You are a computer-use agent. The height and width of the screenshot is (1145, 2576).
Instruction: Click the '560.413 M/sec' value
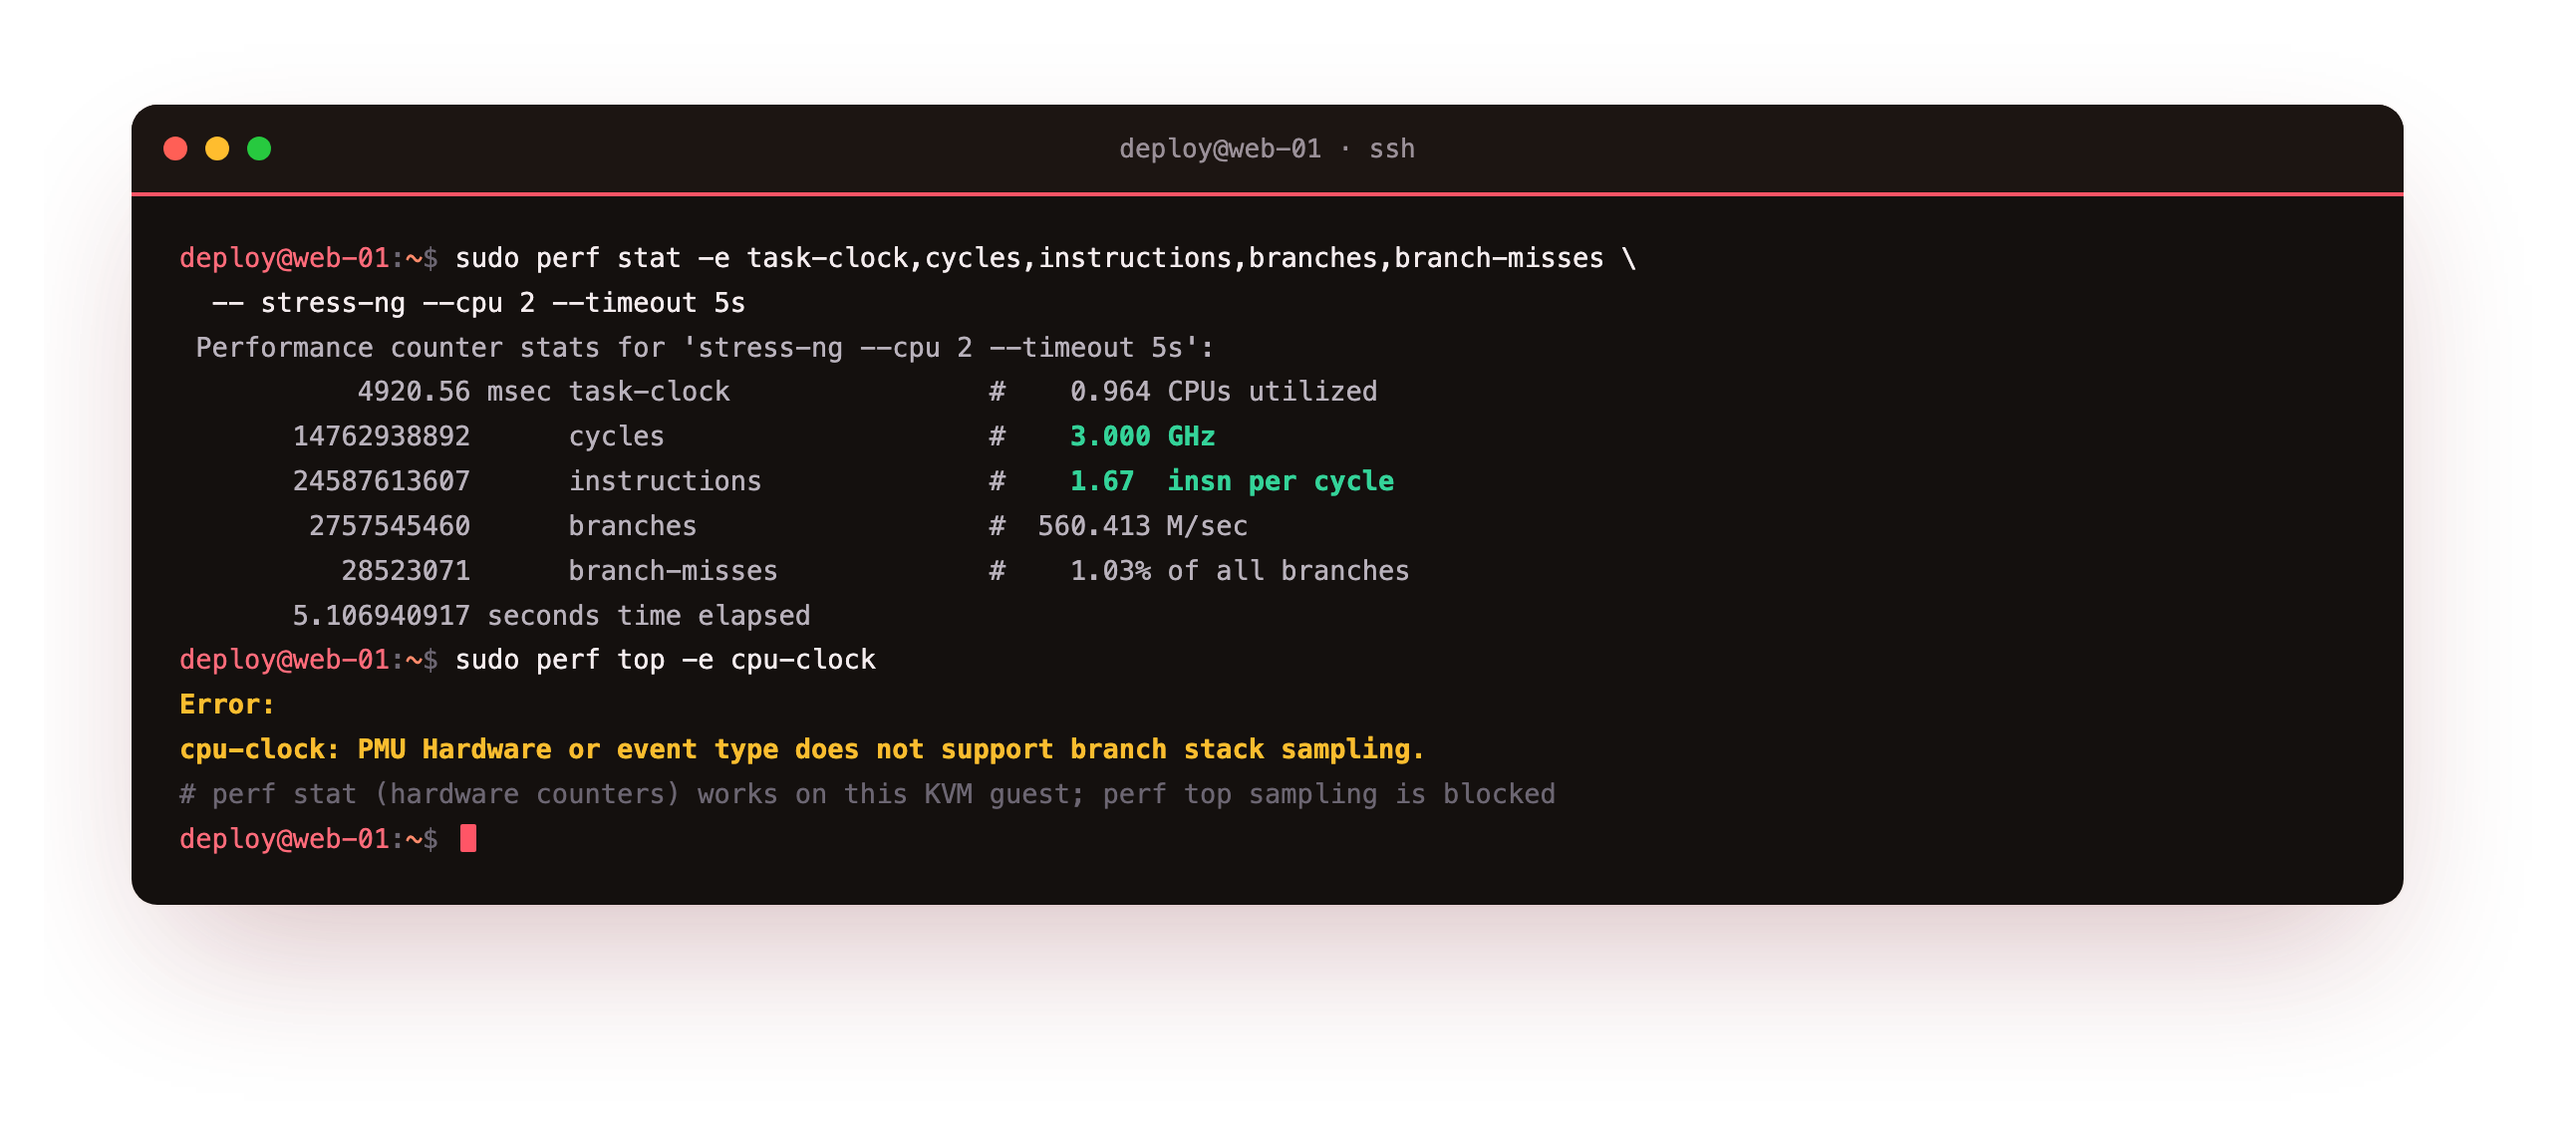[x=1142, y=527]
